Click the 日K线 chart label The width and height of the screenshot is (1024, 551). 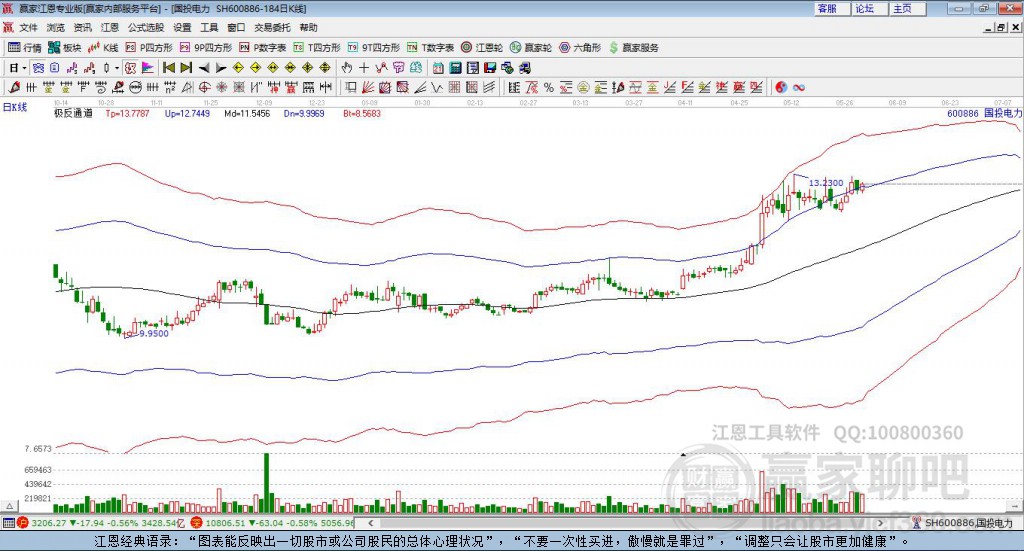[x=15, y=108]
